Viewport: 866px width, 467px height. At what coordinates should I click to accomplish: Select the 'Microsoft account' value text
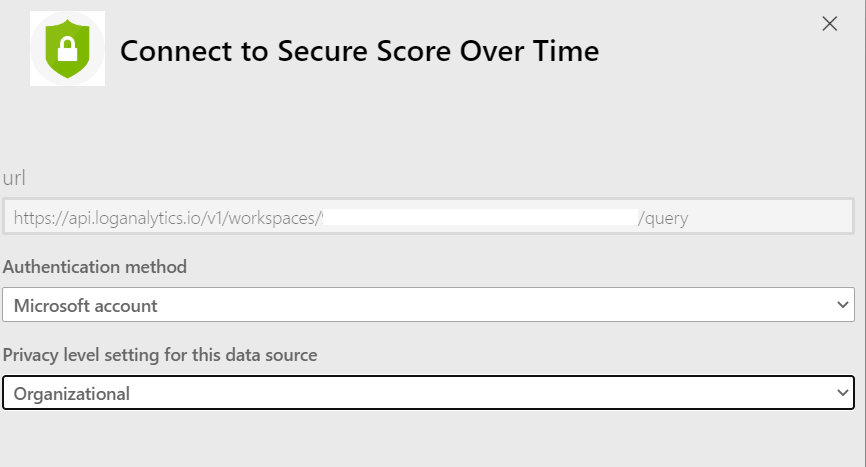pyautogui.click(x=86, y=306)
